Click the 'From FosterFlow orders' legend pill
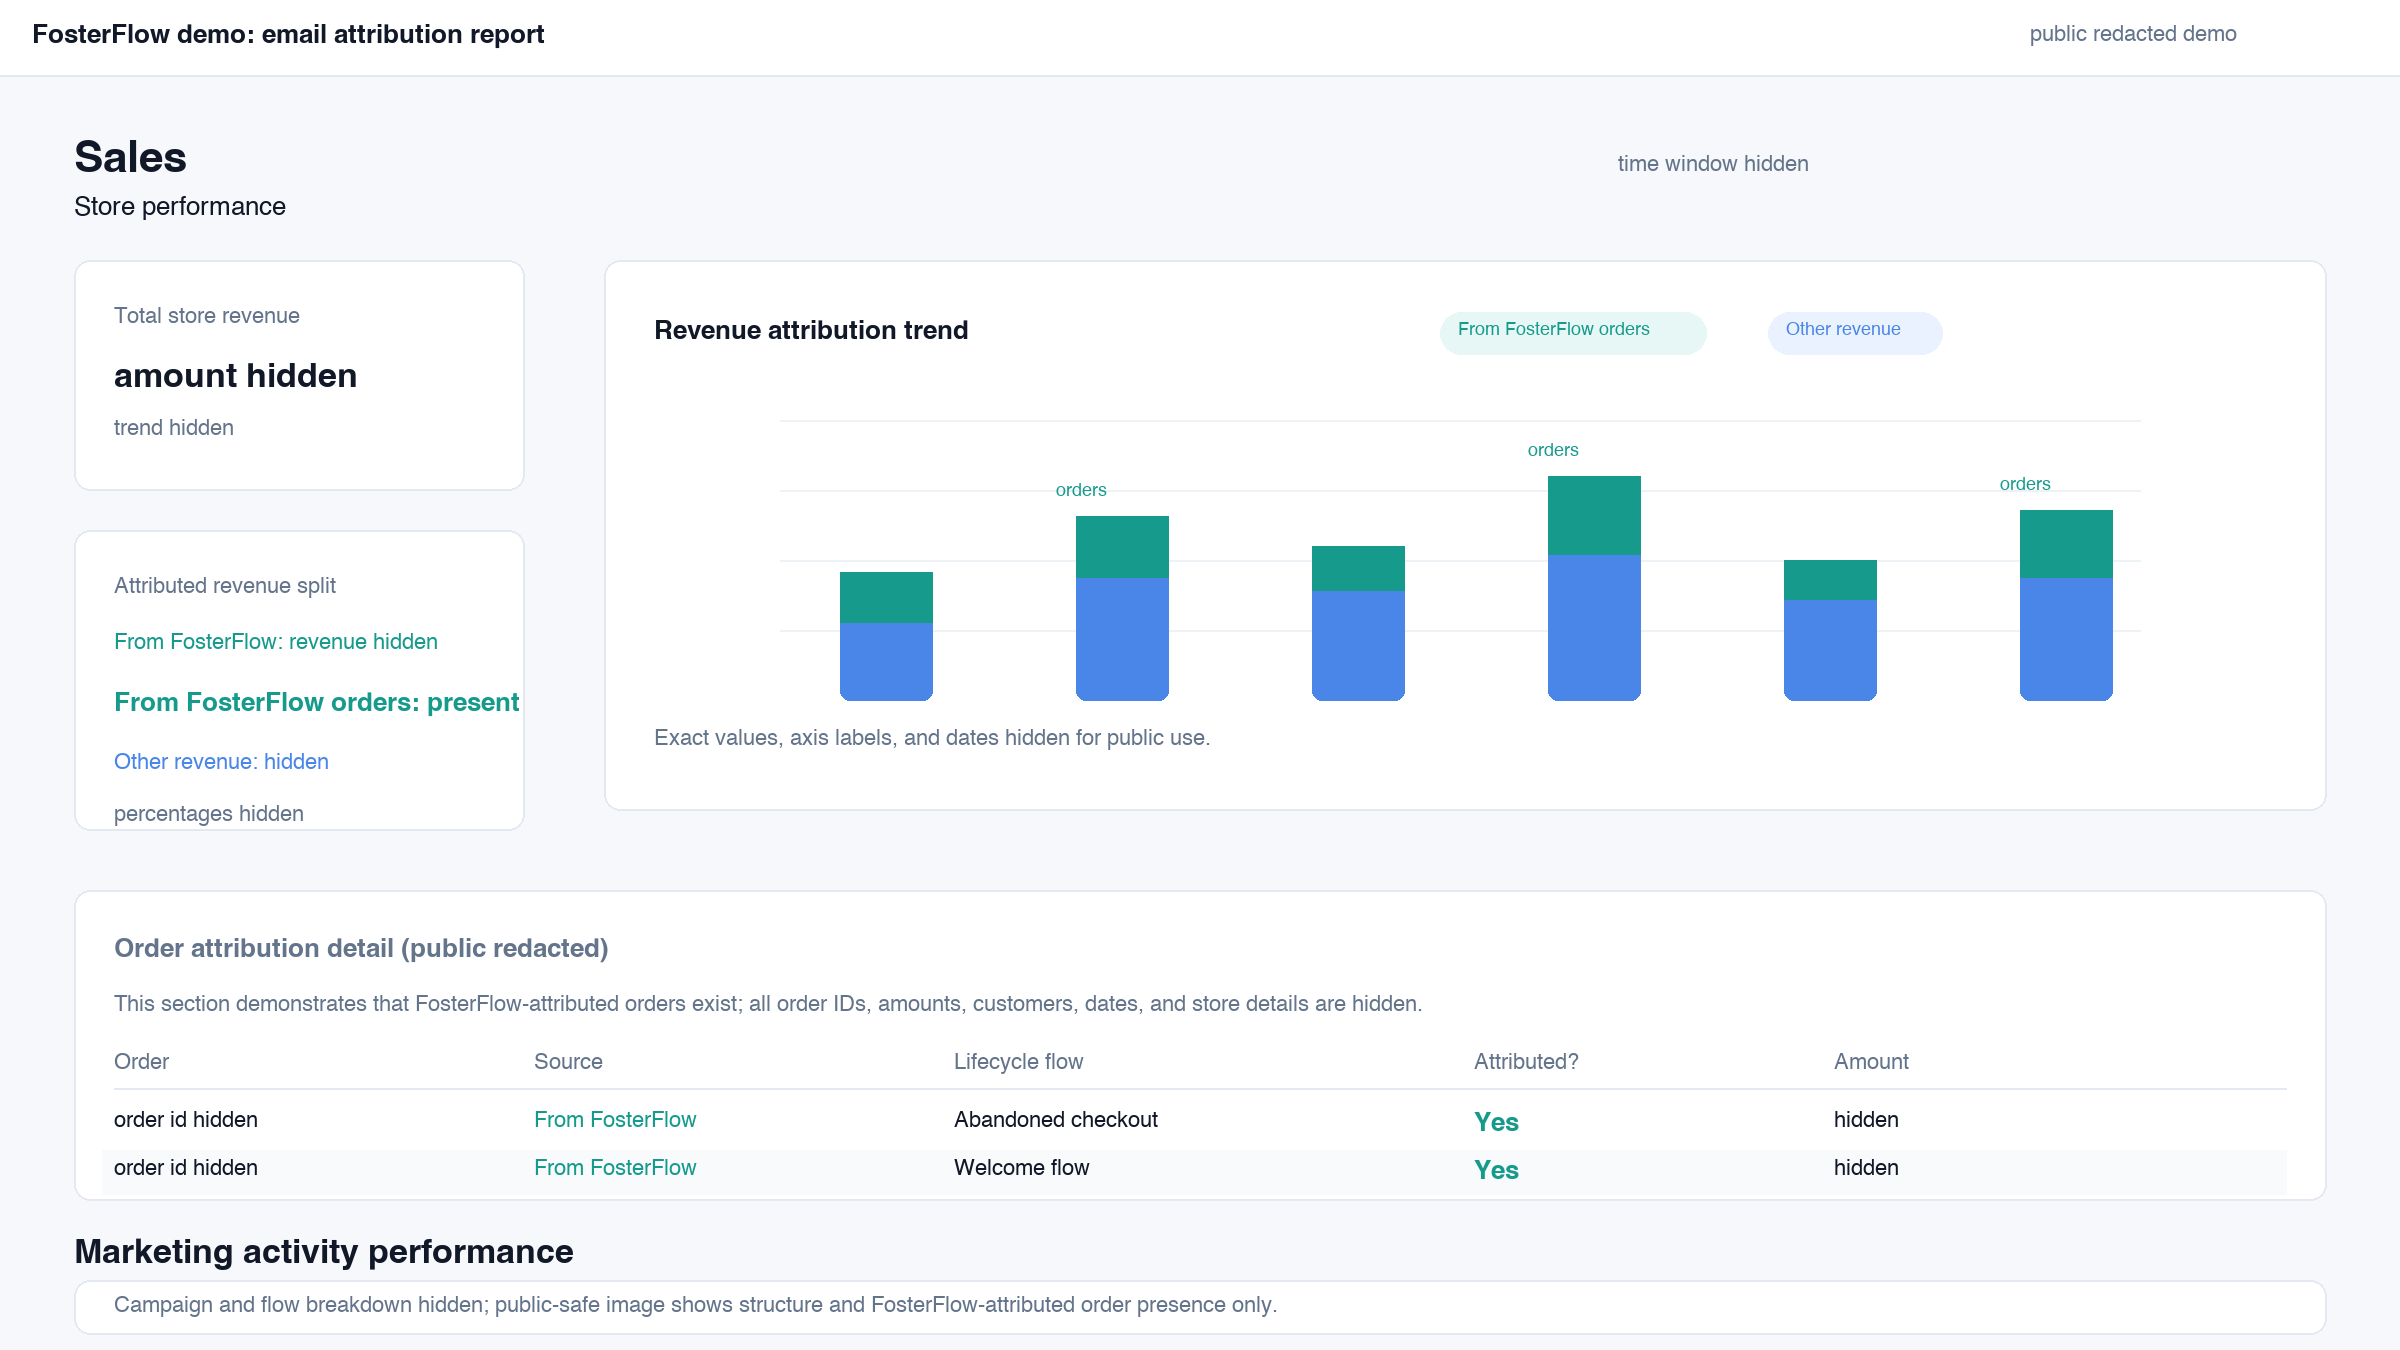 (x=1573, y=332)
